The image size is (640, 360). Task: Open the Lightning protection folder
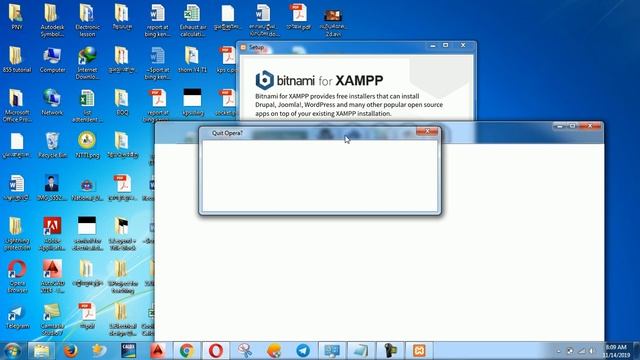(16, 233)
